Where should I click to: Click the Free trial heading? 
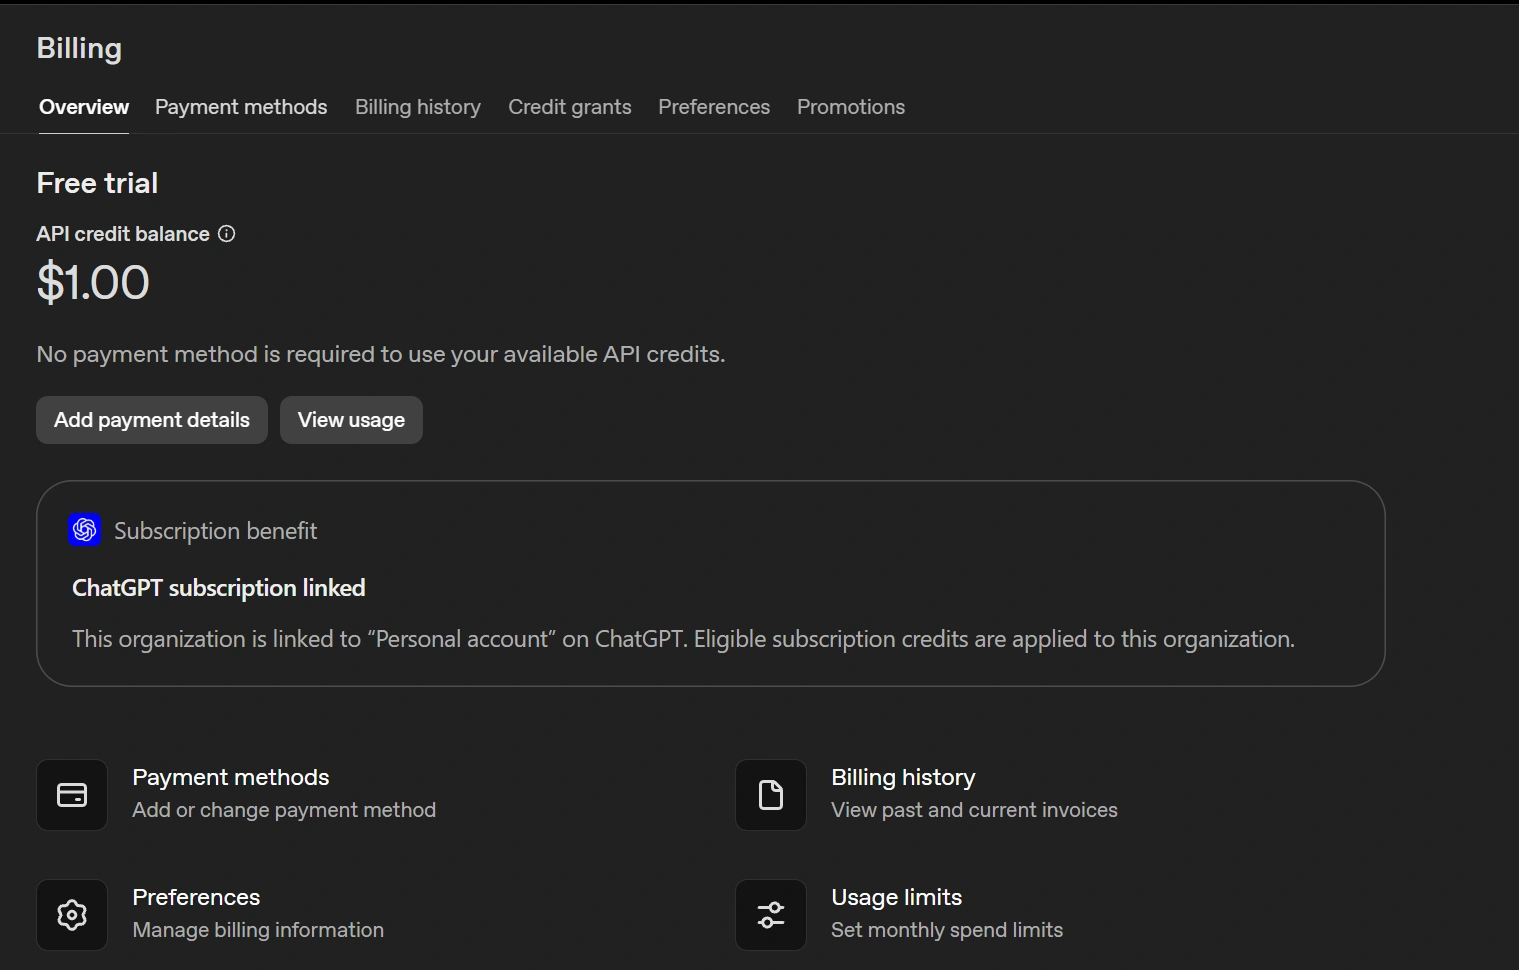pos(97,183)
